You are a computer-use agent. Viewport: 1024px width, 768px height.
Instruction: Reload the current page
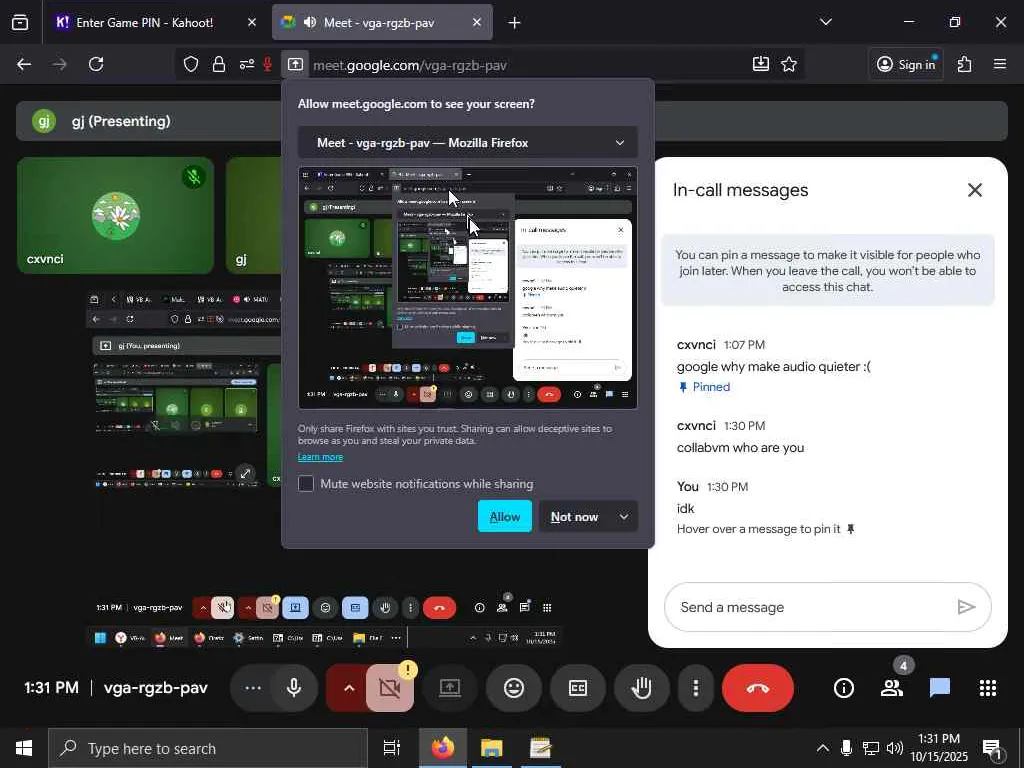(x=96, y=64)
